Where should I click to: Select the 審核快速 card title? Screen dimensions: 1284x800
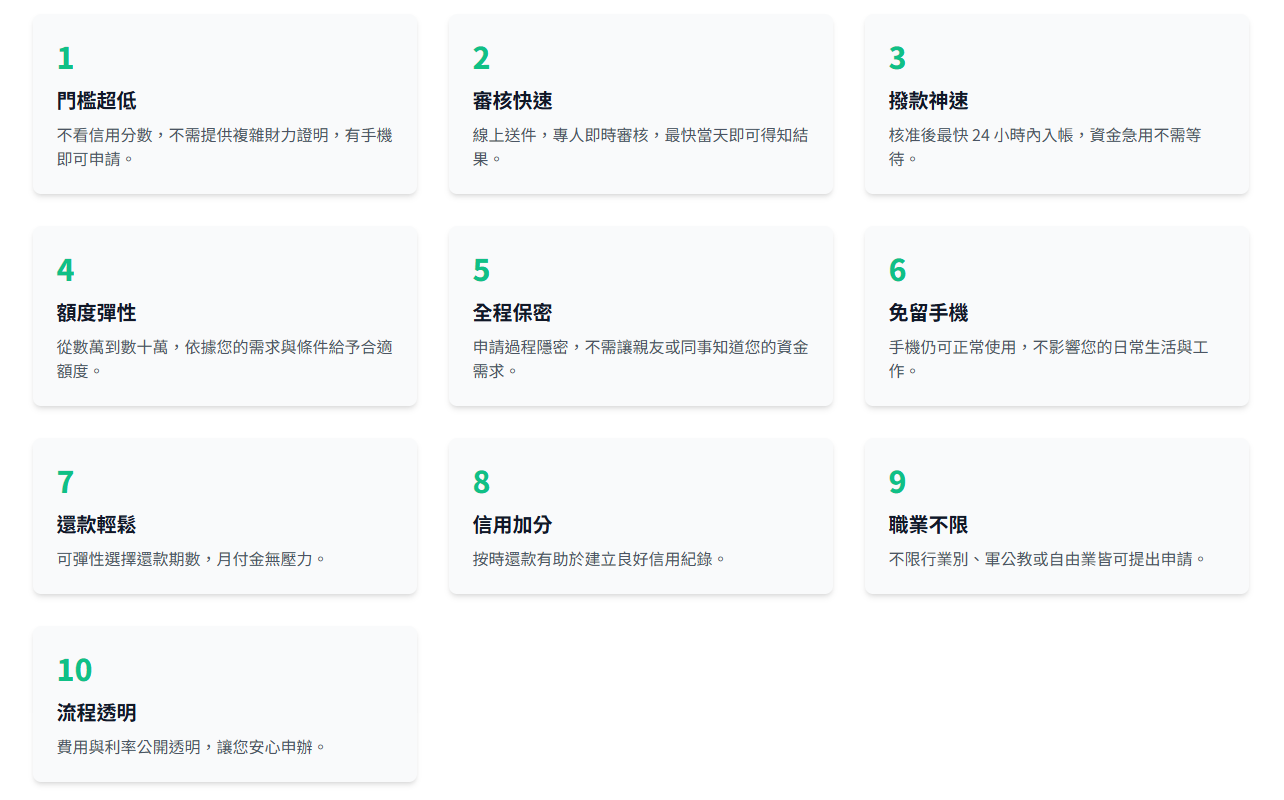(x=512, y=101)
